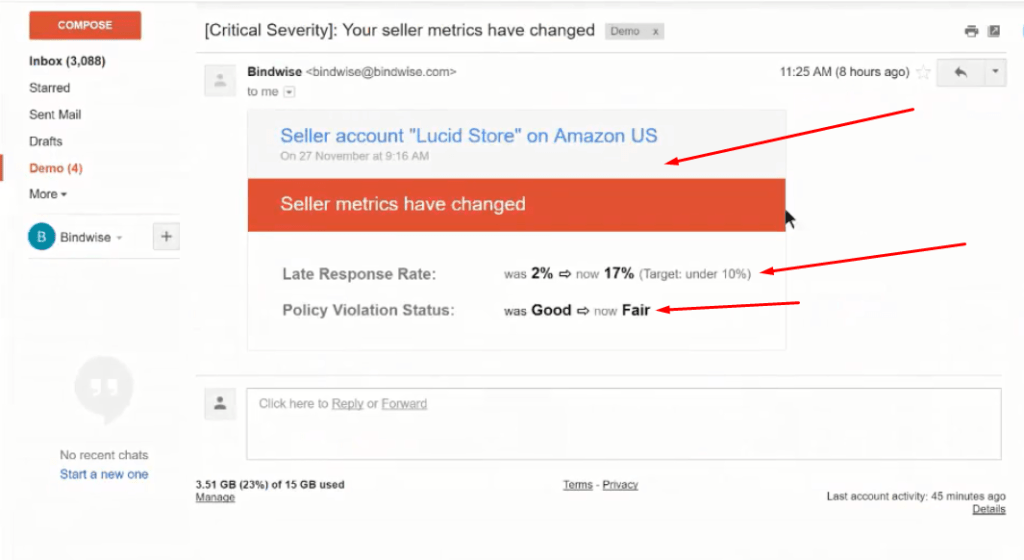The image size is (1024, 560).
Task: Click inside the reply text box
Action: tap(624, 424)
